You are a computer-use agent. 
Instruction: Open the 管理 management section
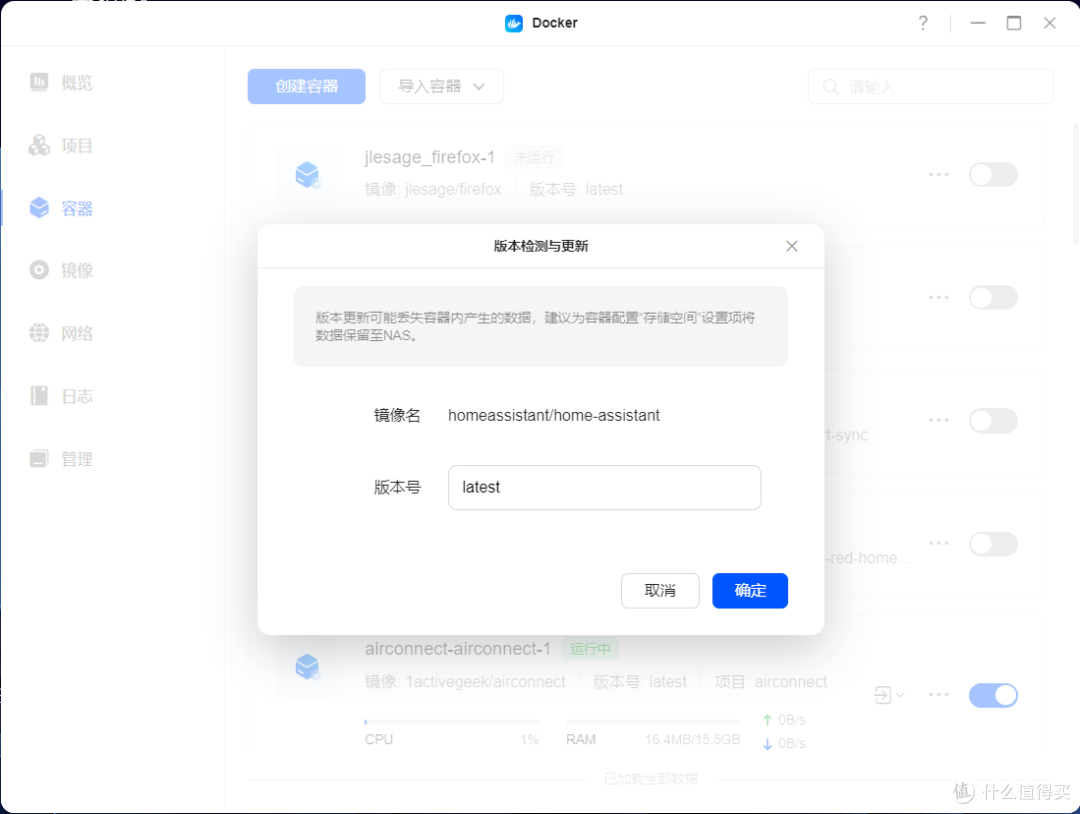pos(61,459)
